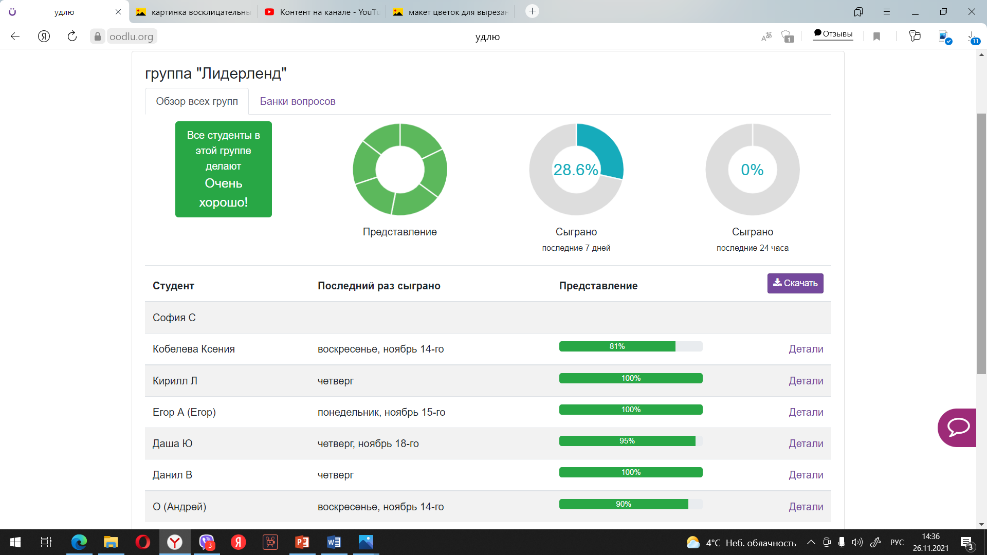This screenshot has height=555, width=987.
Task: Launch PowerPoint from the taskbar
Action: (301, 542)
